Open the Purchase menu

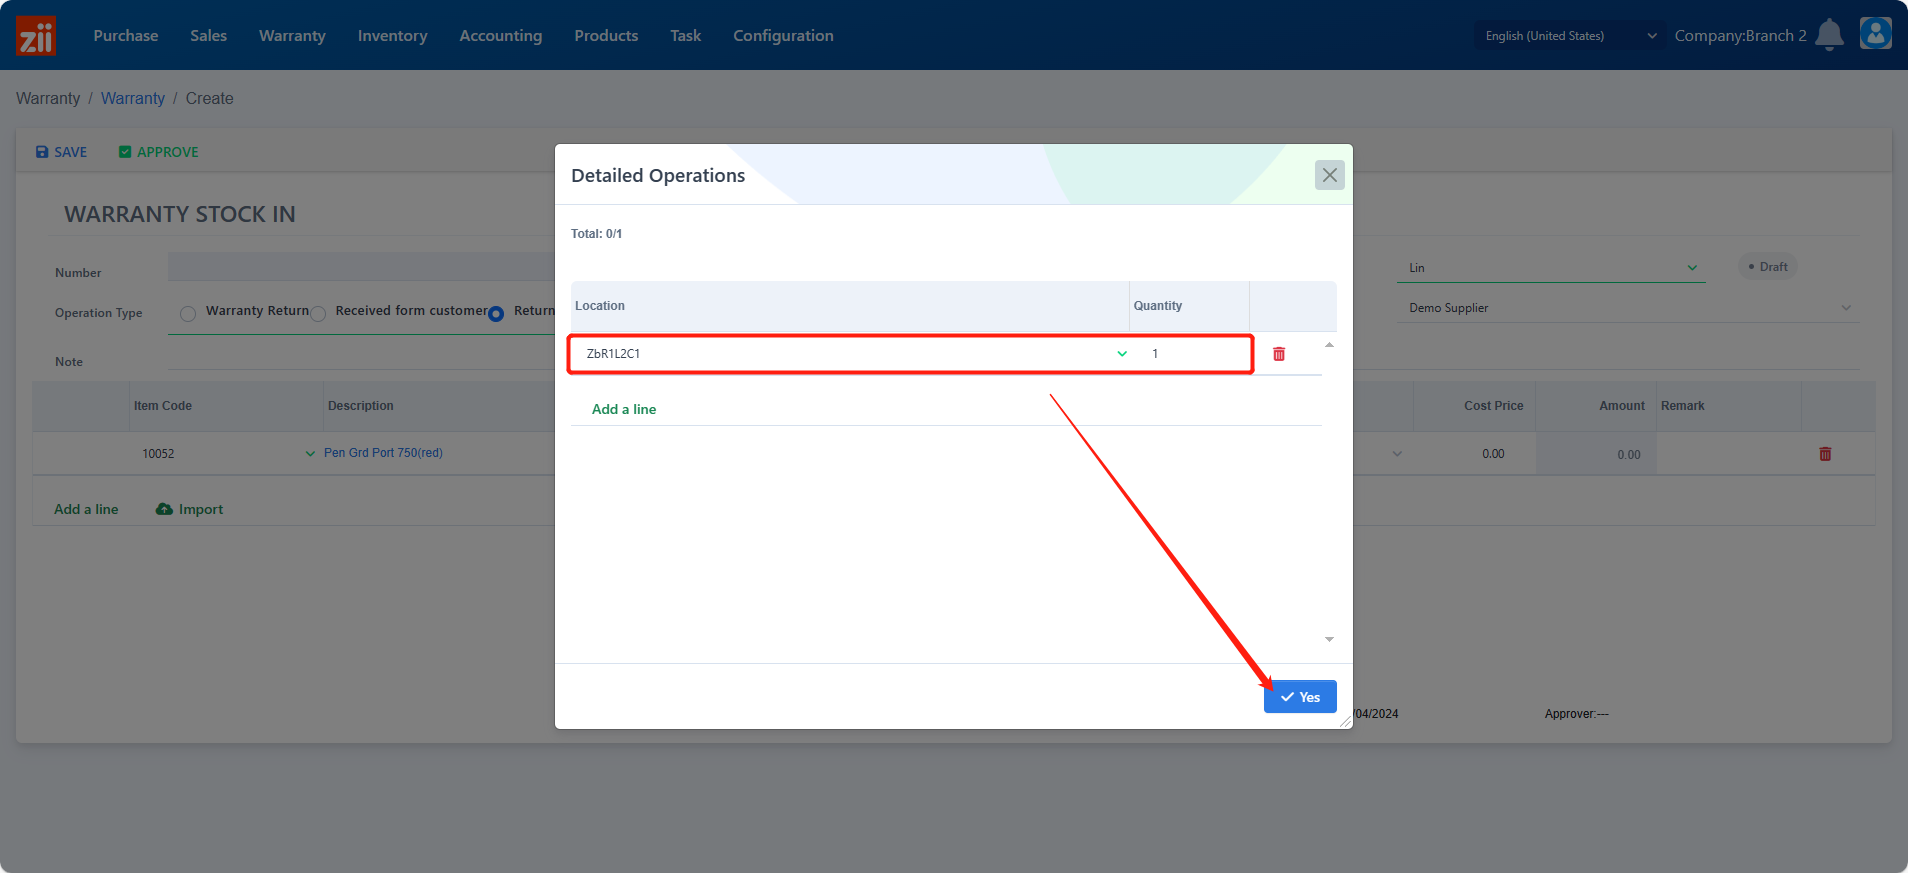126,36
